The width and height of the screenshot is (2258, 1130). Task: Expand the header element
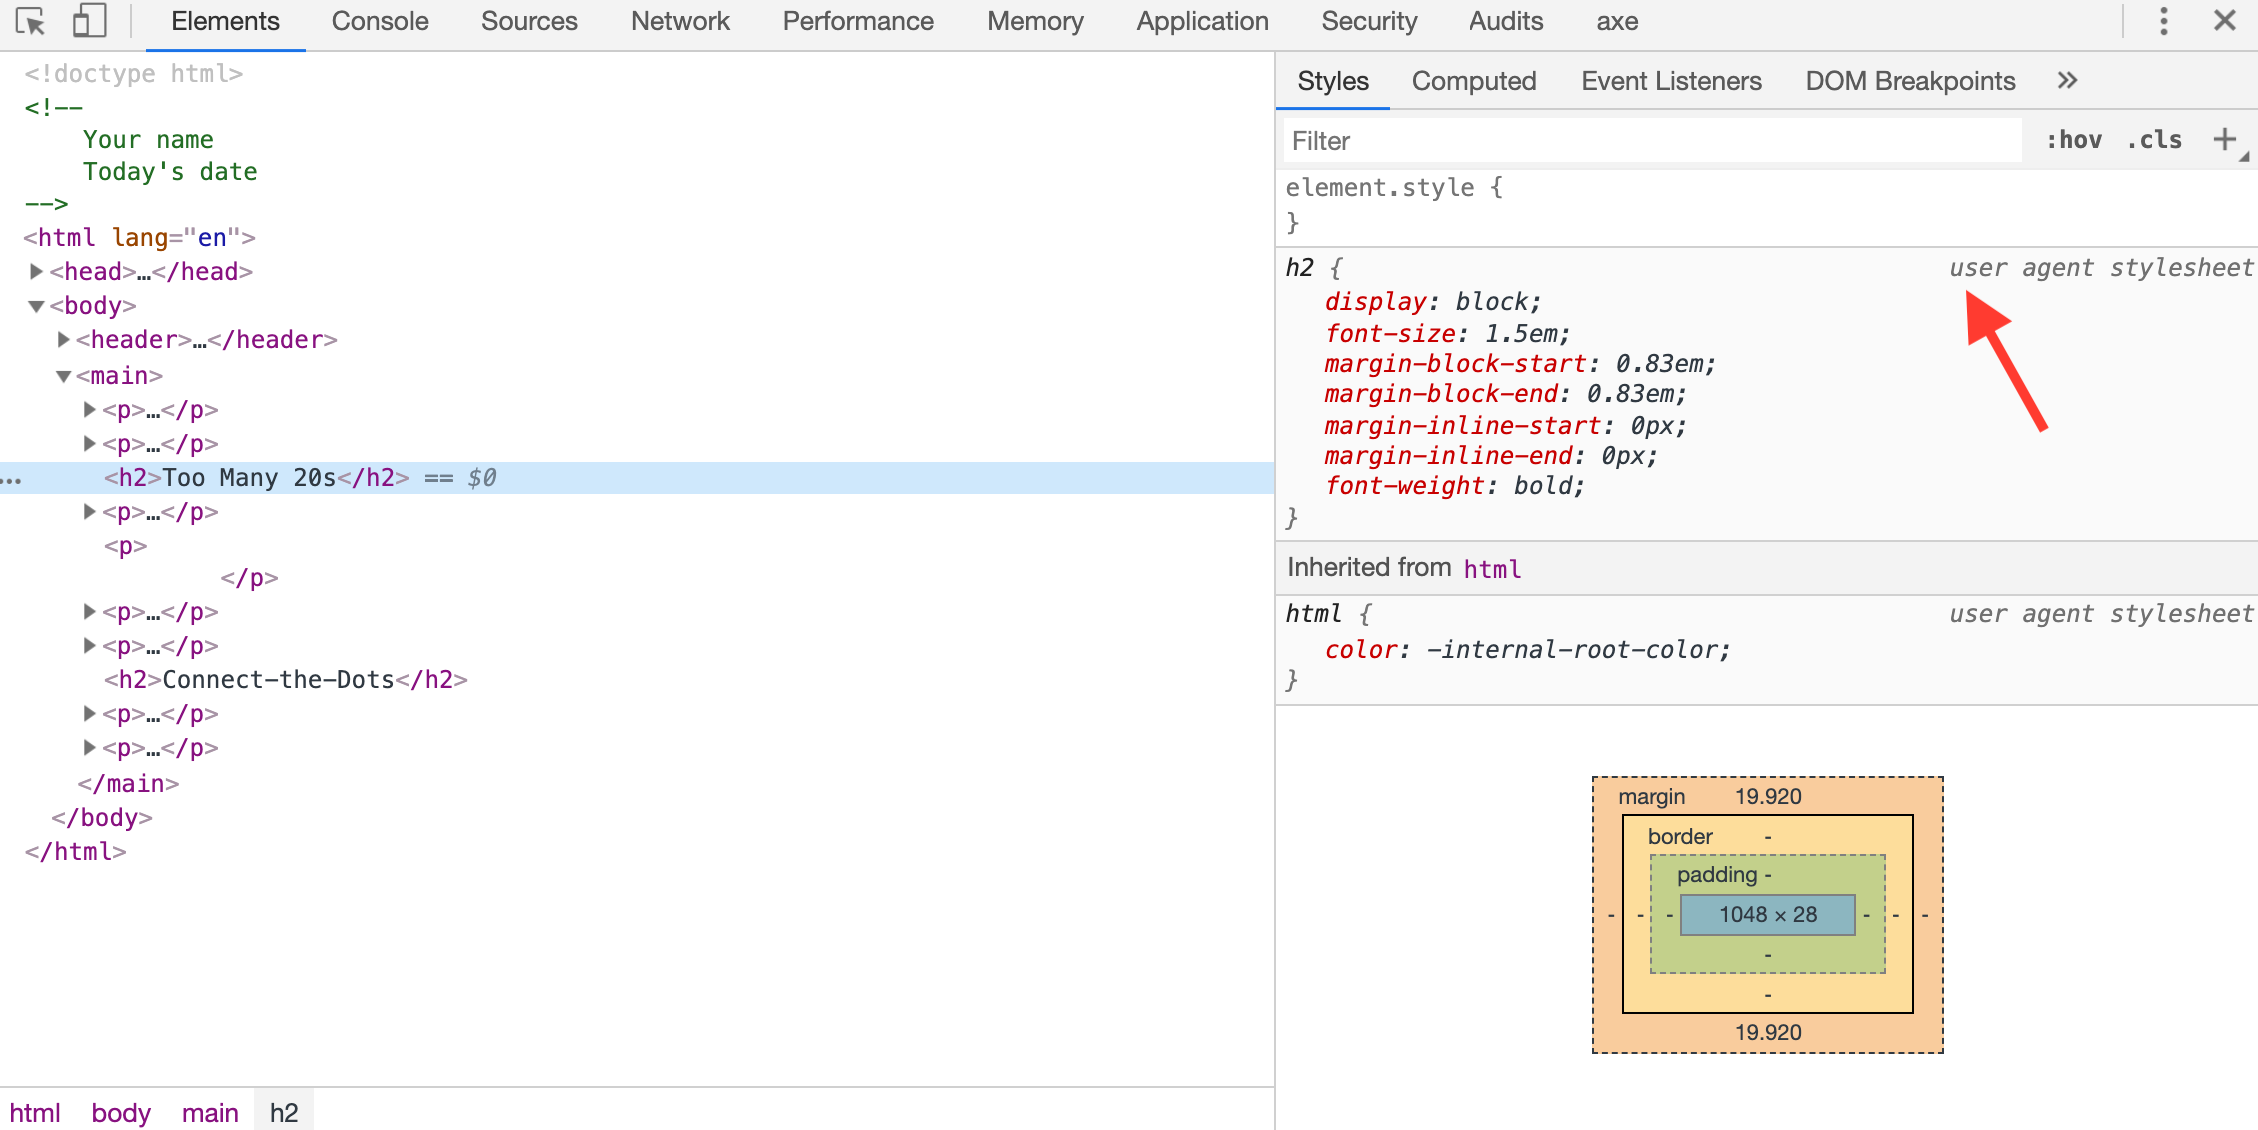63,340
